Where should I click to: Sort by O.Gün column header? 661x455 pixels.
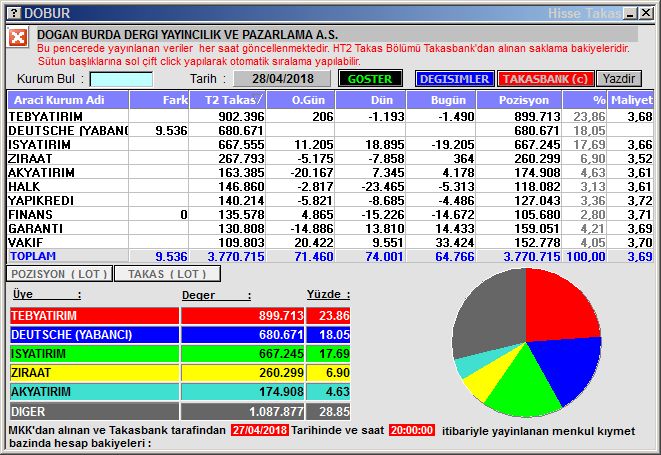coord(301,100)
